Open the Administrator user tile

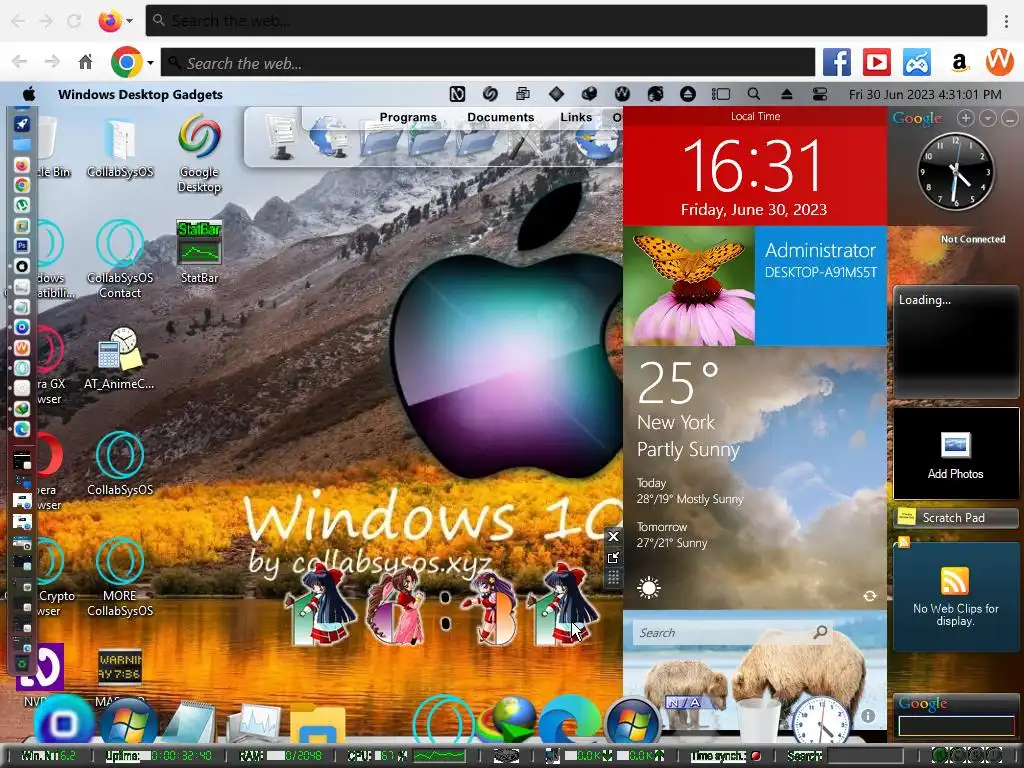(821, 285)
